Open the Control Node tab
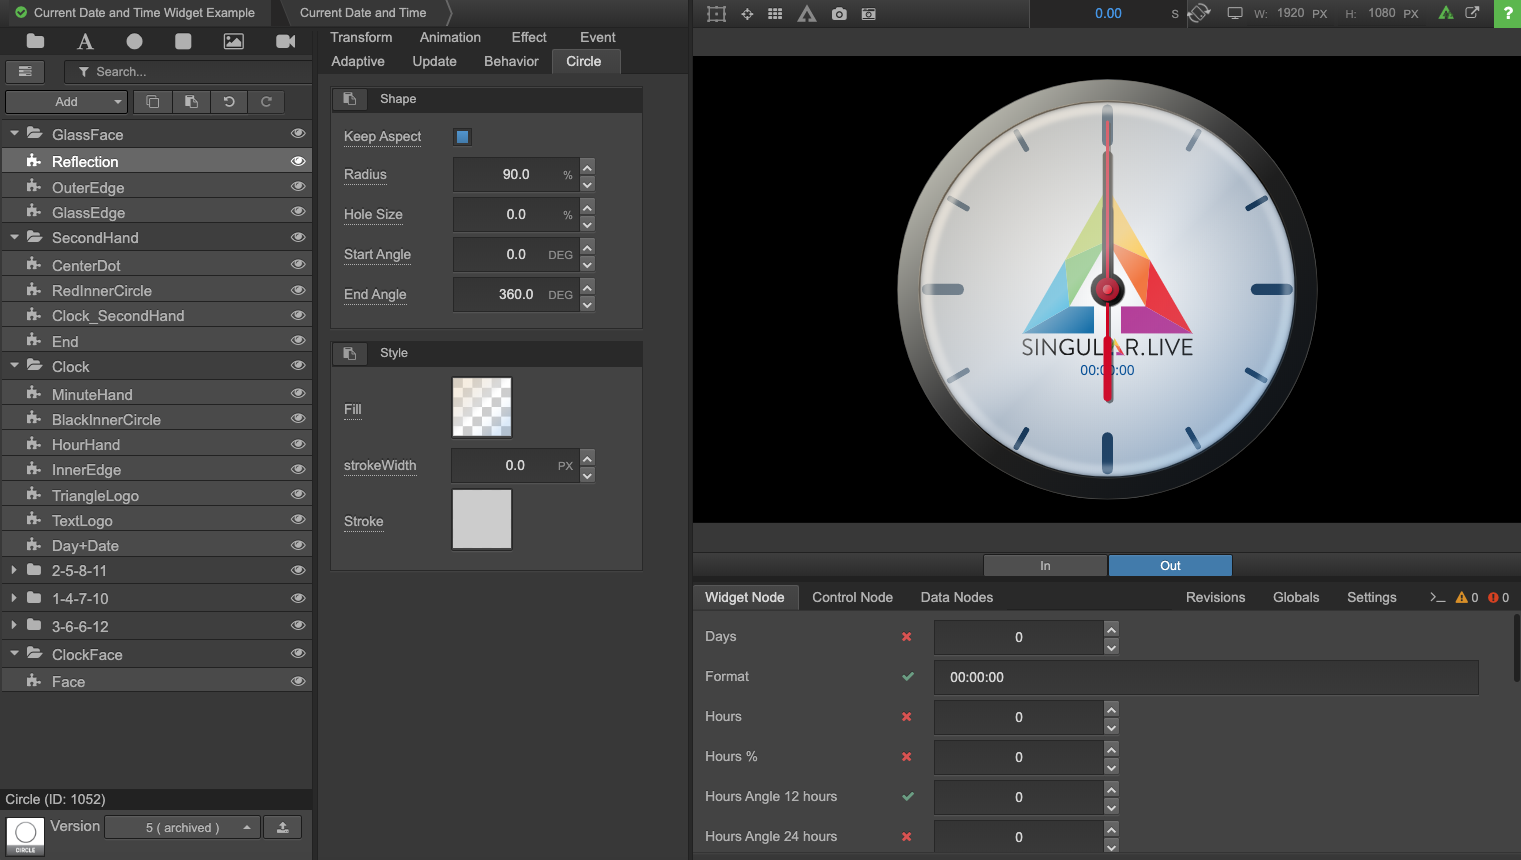Screen dimensions: 1521x860 pos(852,597)
